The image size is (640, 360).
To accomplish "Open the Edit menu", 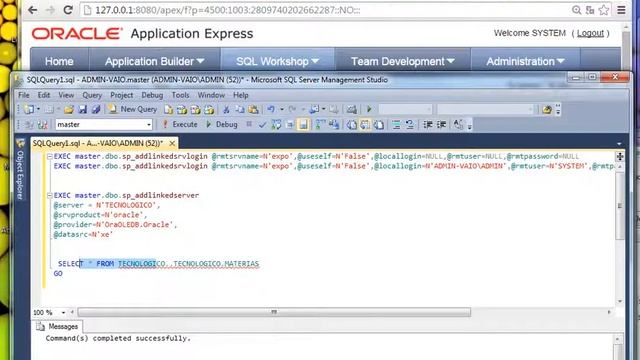I will pyautogui.click(x=44, y=95).
